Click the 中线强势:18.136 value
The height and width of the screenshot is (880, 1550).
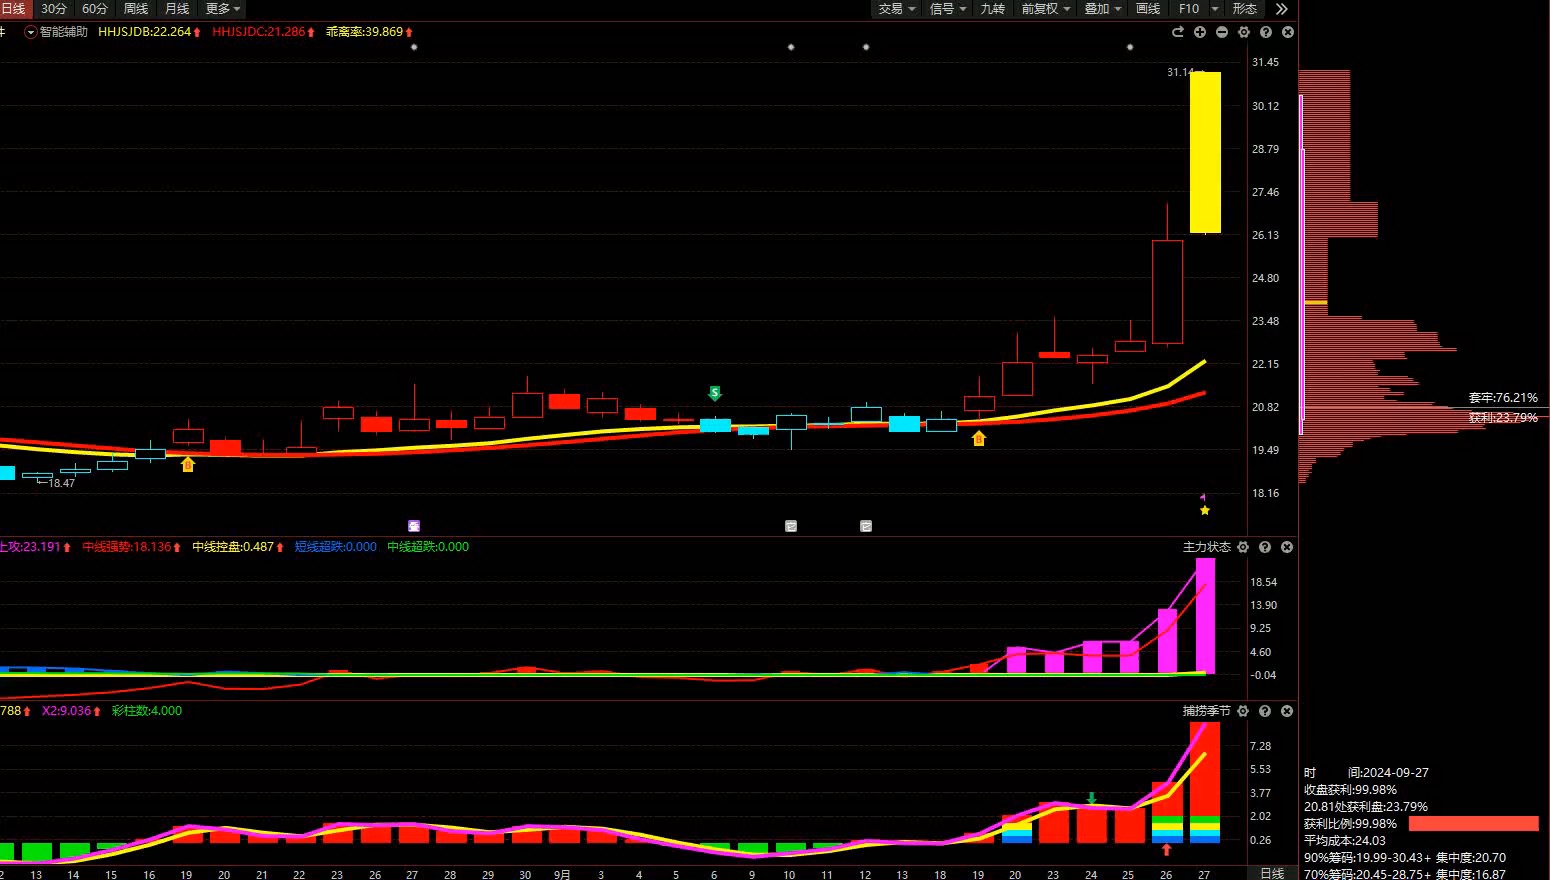127,547
